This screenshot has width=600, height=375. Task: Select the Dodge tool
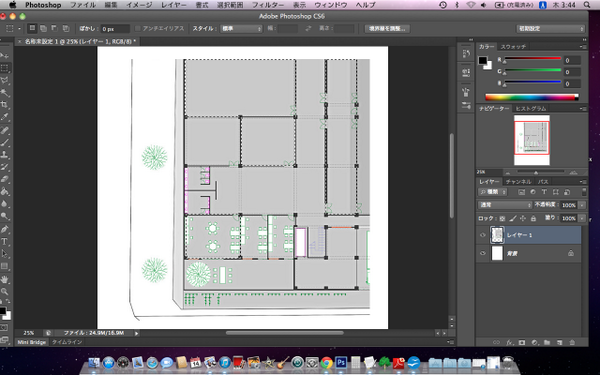coord(4,216)
